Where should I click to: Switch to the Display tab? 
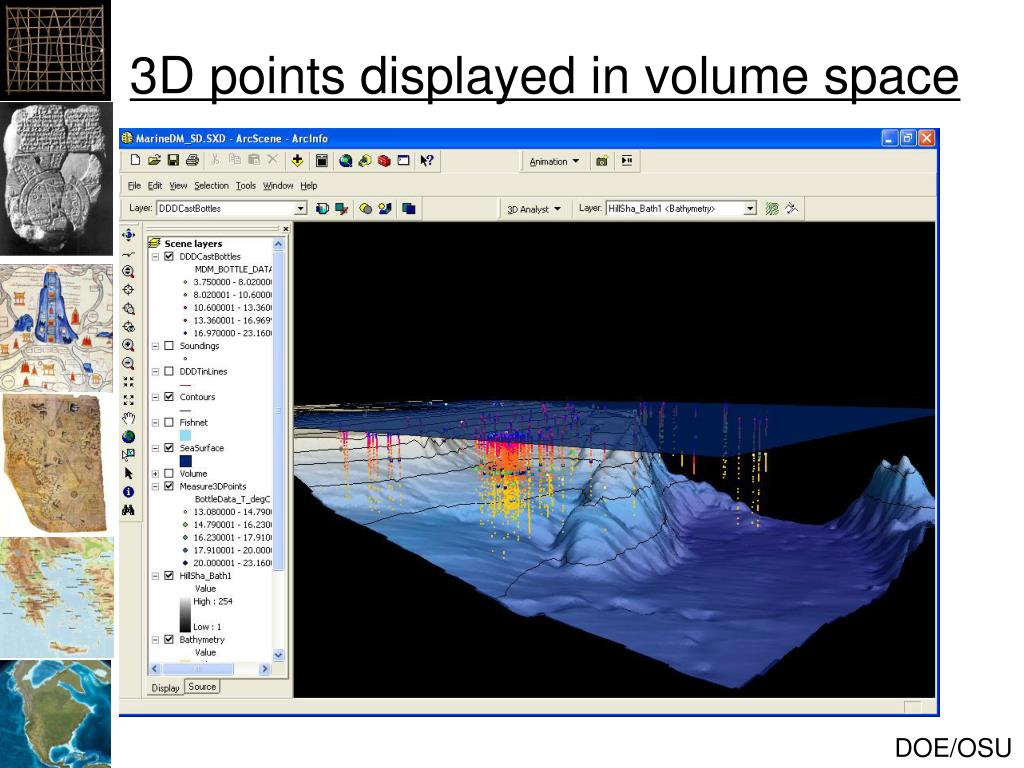point(165,688)
